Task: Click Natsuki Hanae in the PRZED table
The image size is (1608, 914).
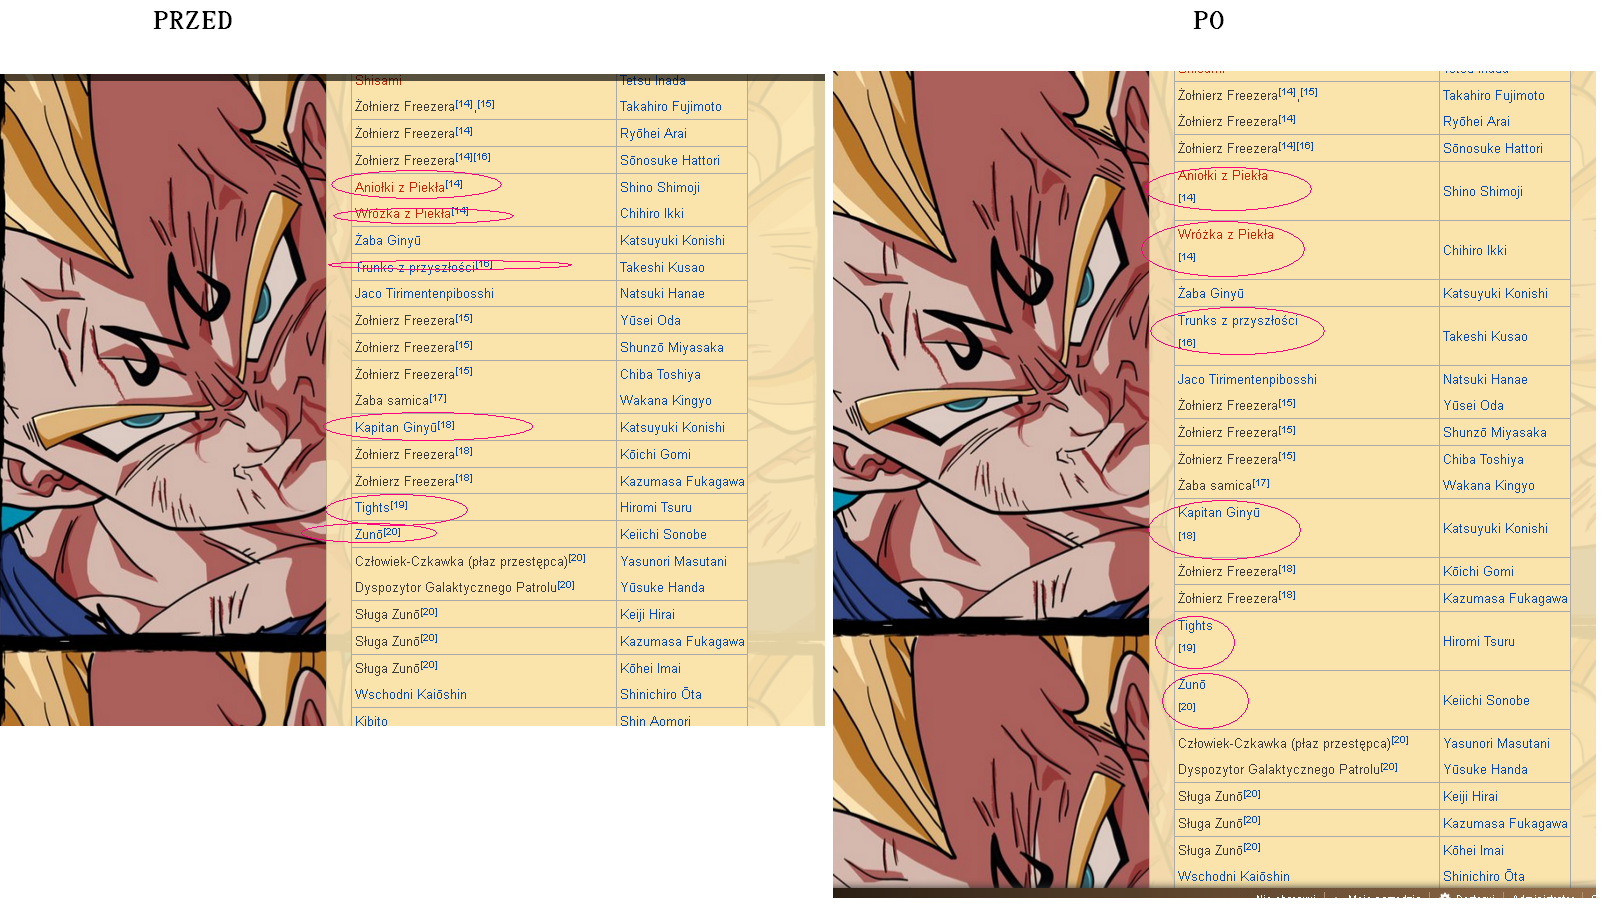Action: point(662,294)
